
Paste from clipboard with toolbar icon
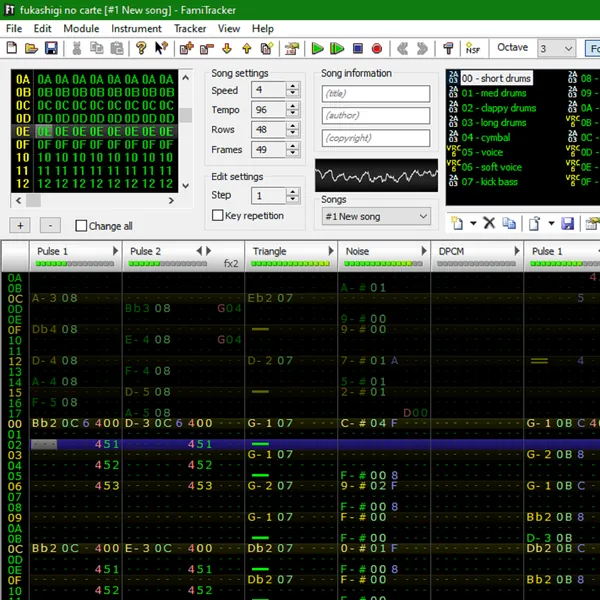point(117,48)
